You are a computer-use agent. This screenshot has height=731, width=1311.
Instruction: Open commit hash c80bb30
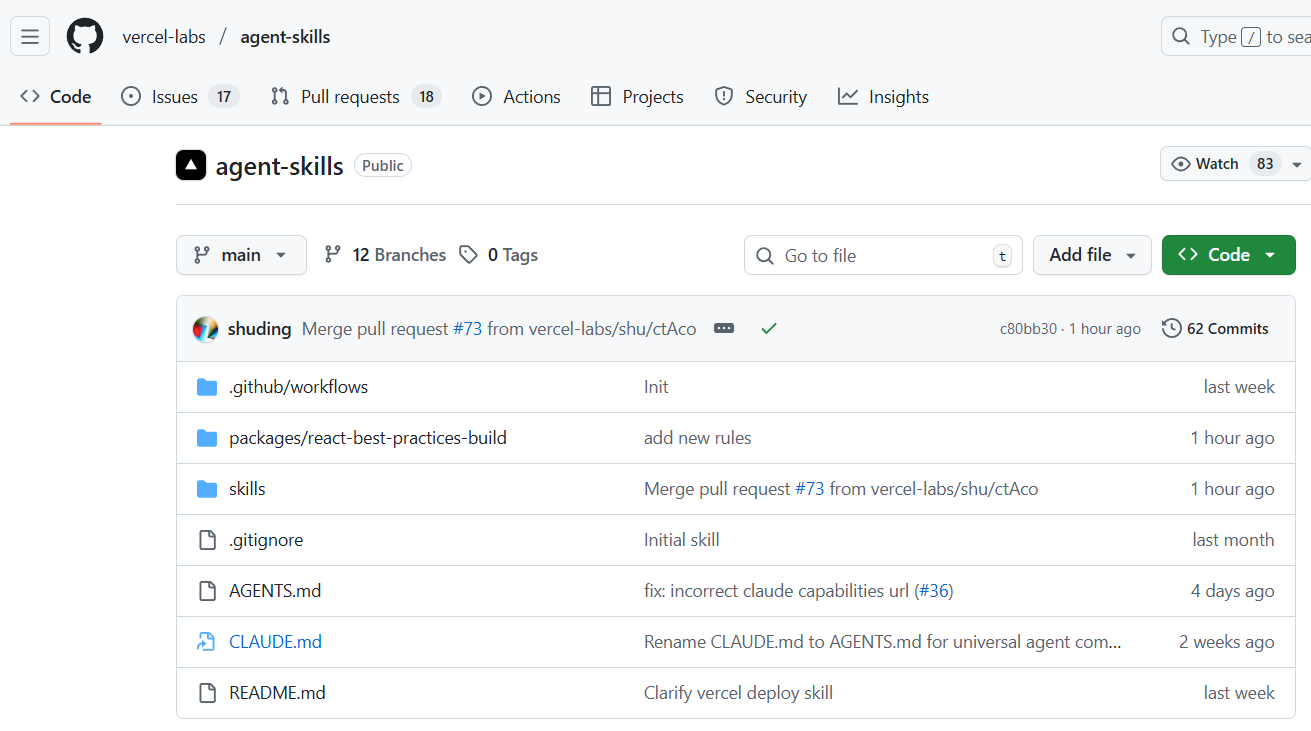(1028, 329)
